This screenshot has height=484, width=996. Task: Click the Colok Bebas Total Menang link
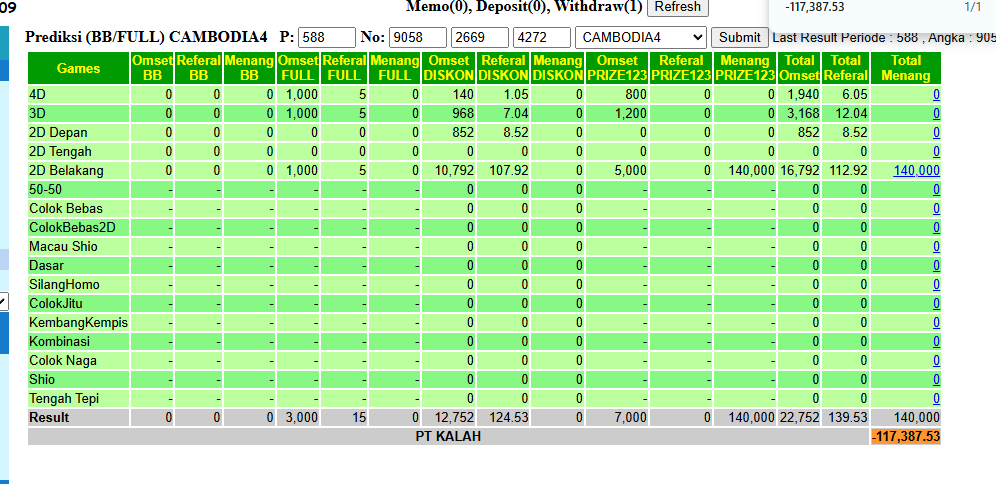click(936, 209)
